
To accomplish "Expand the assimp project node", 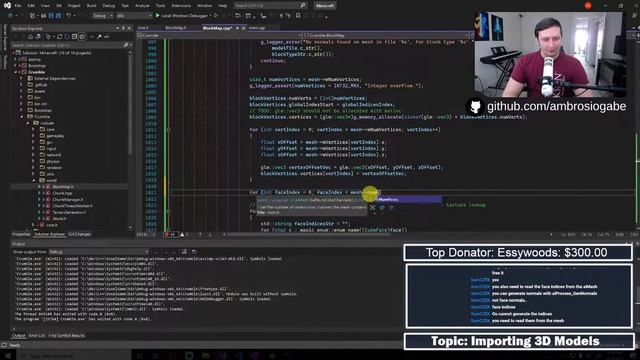I will click(16, 59).
